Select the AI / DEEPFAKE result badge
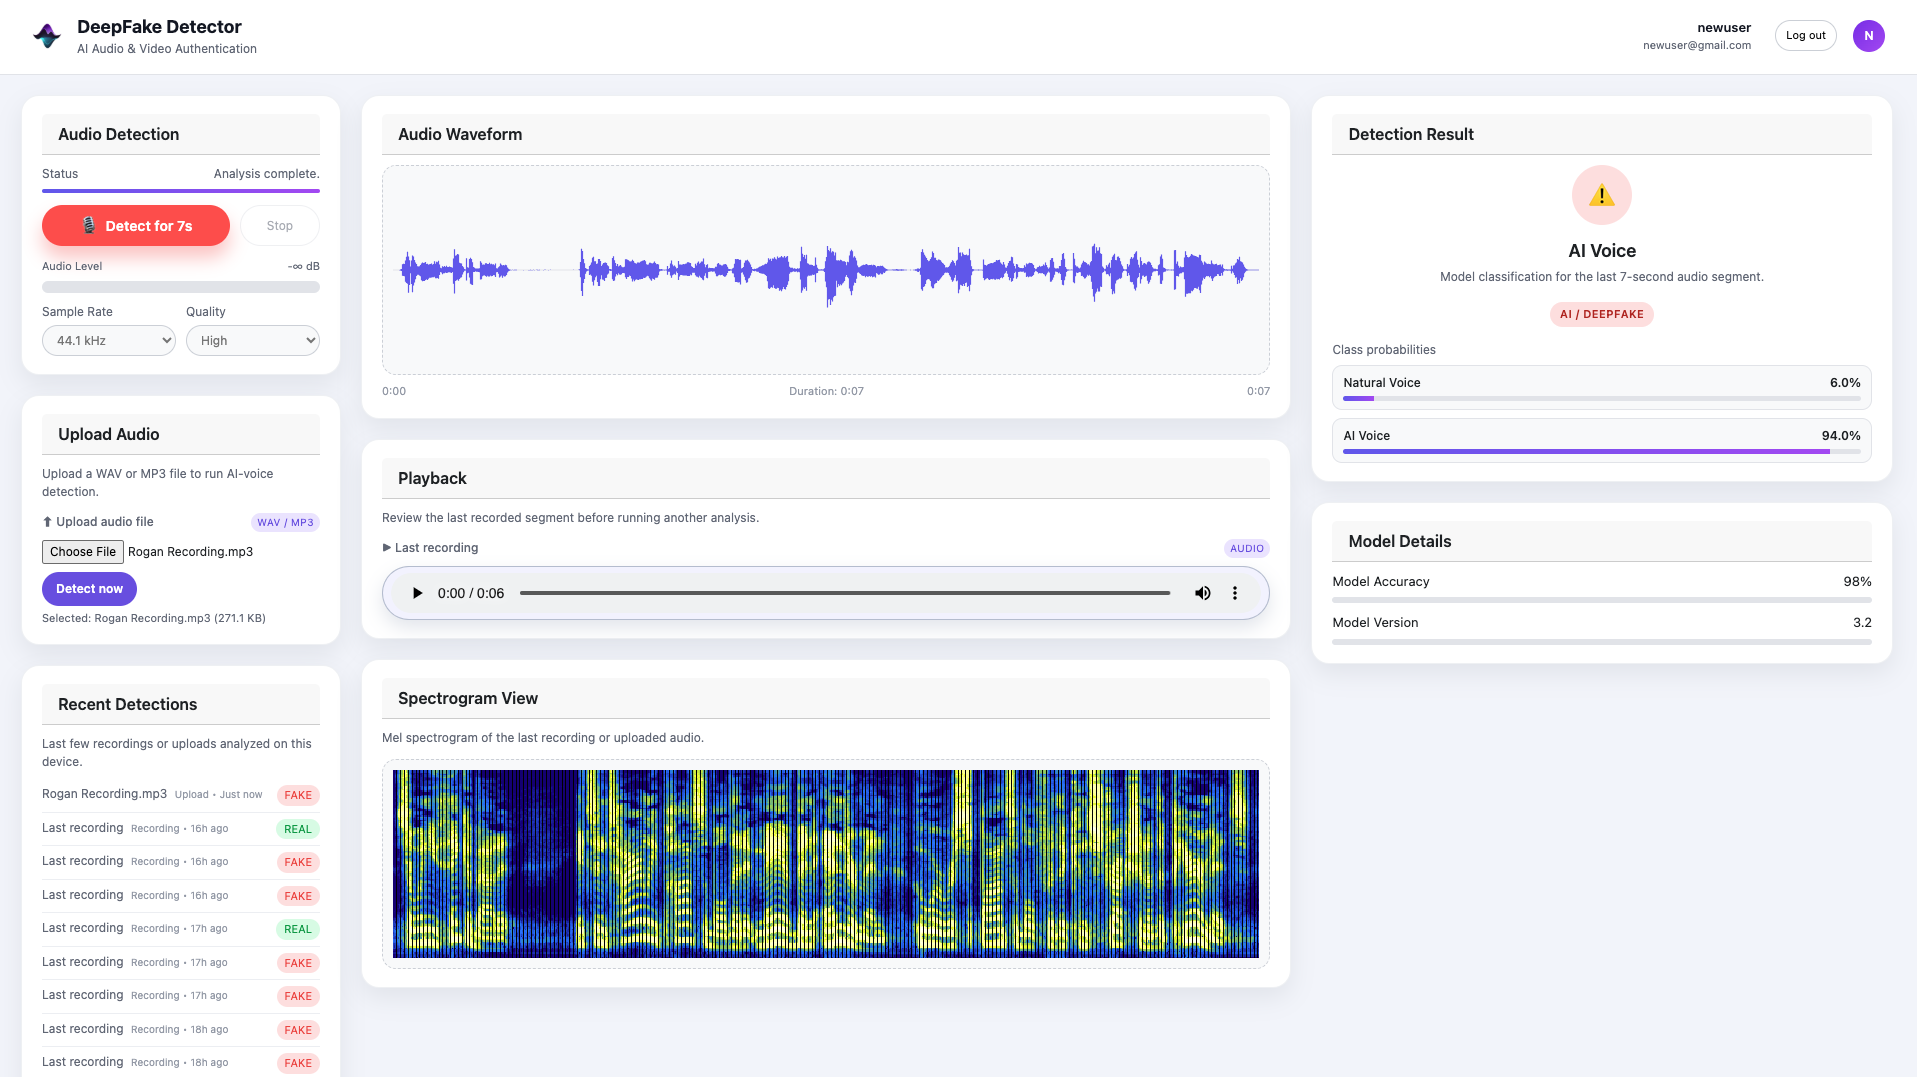This screenshot has height=1077, width=1917. (1601, 314)
